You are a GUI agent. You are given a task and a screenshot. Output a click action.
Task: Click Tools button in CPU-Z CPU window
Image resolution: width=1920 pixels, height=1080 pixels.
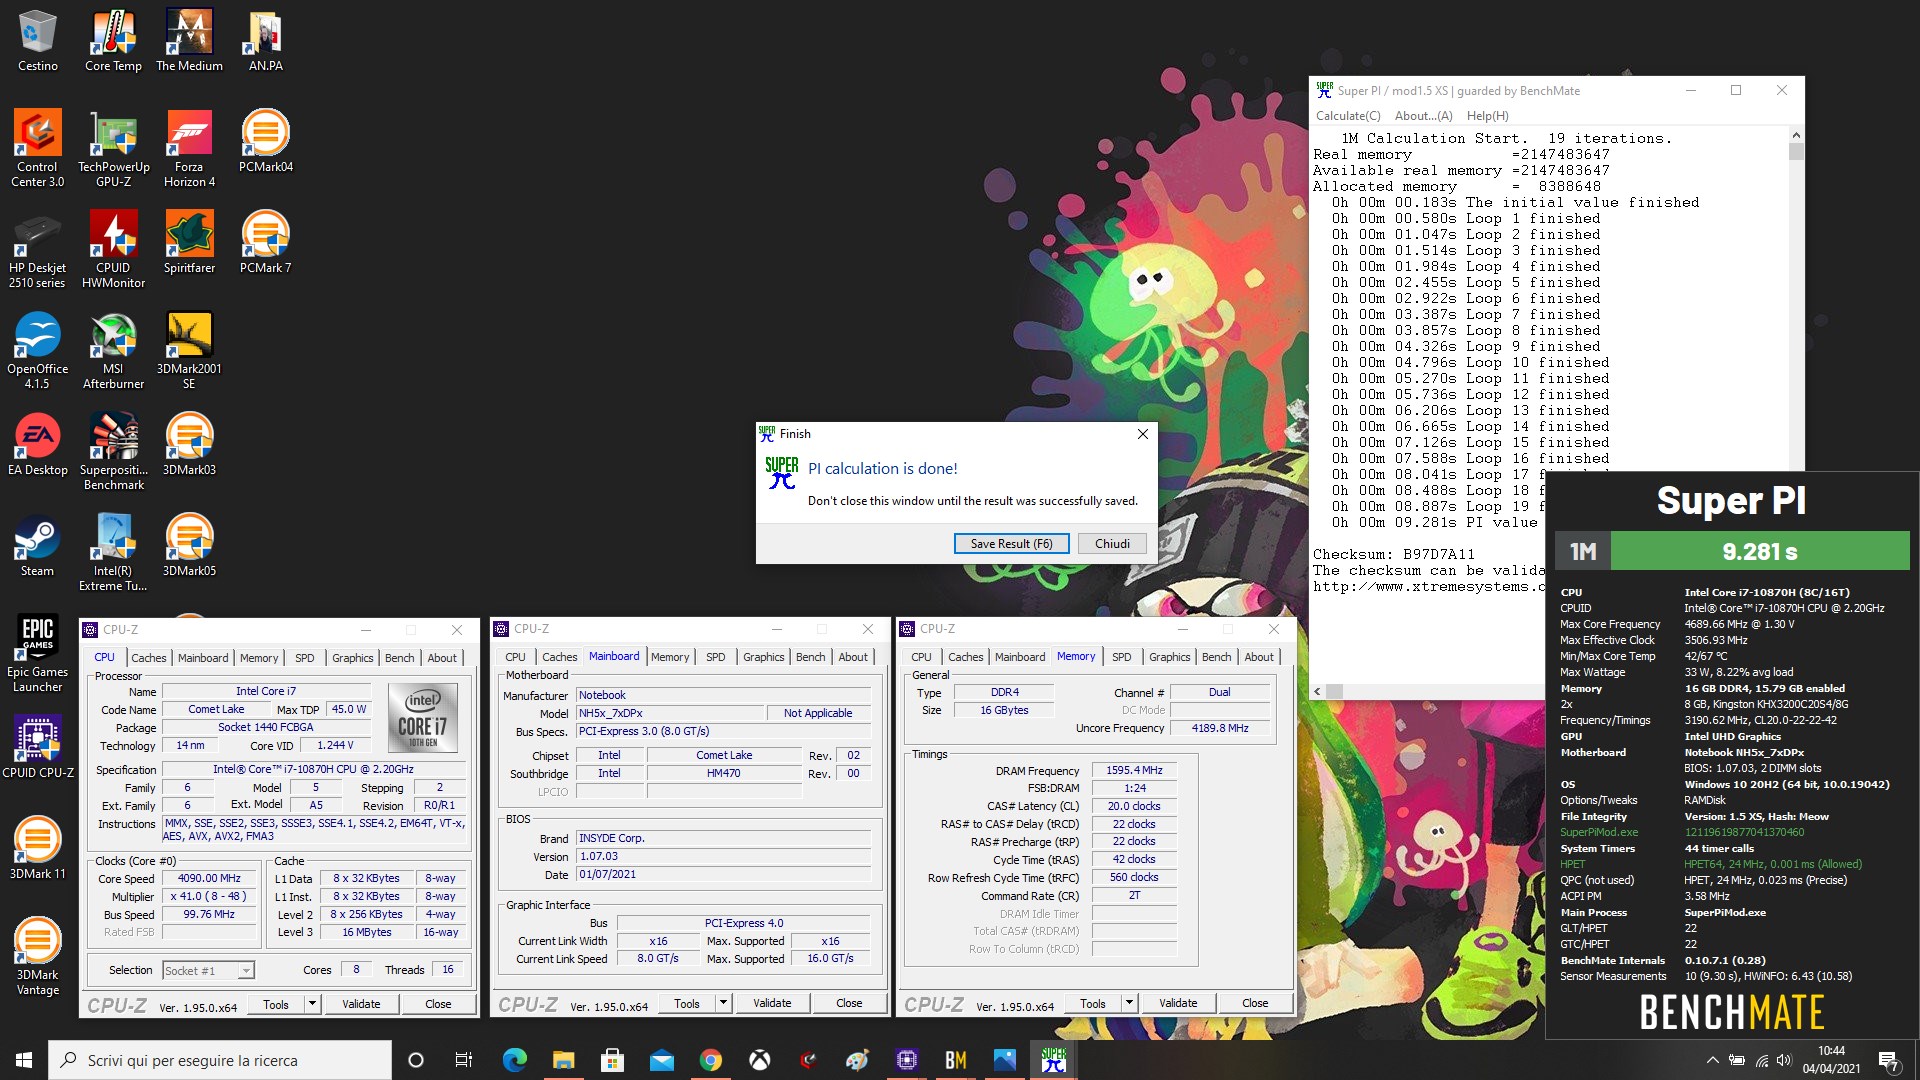276,1004
